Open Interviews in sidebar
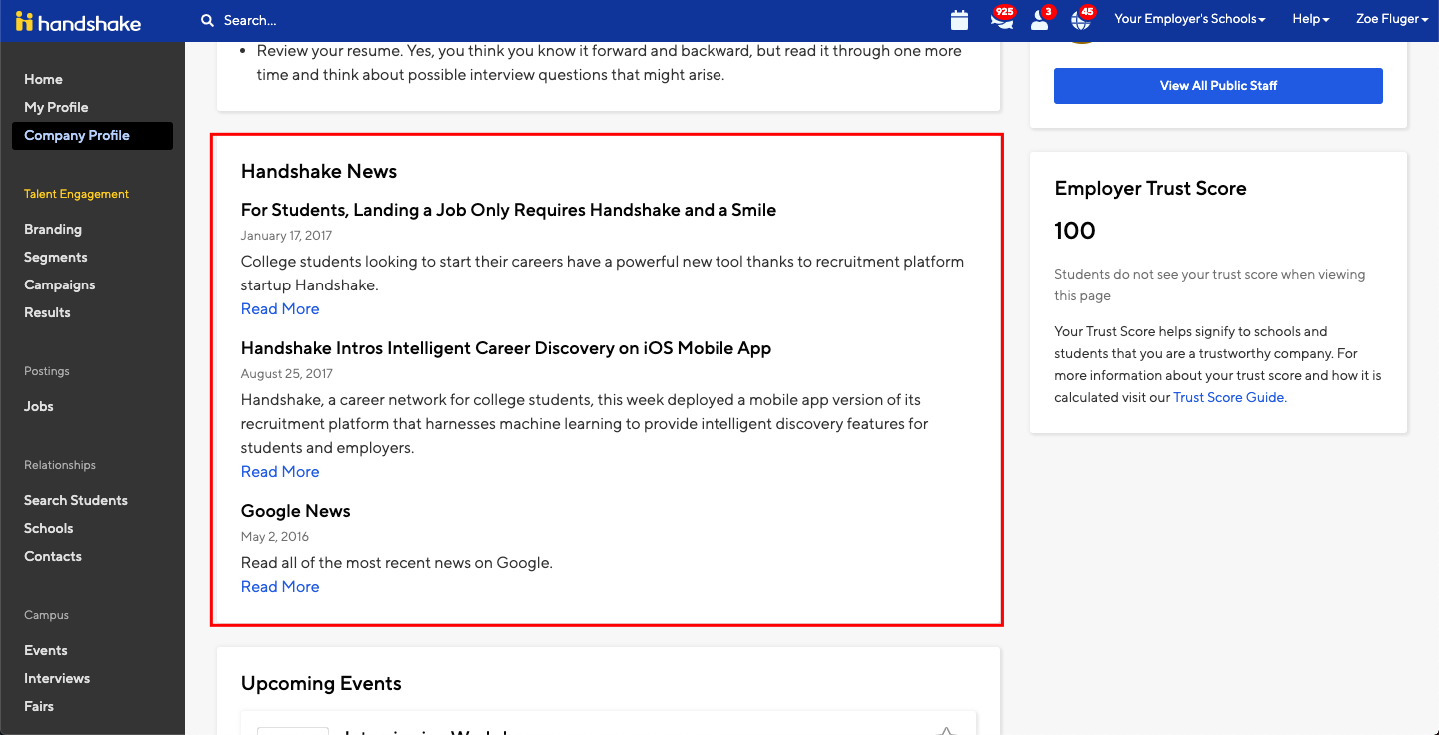The height and width of the screenshot is (735, 1439). 57,678
